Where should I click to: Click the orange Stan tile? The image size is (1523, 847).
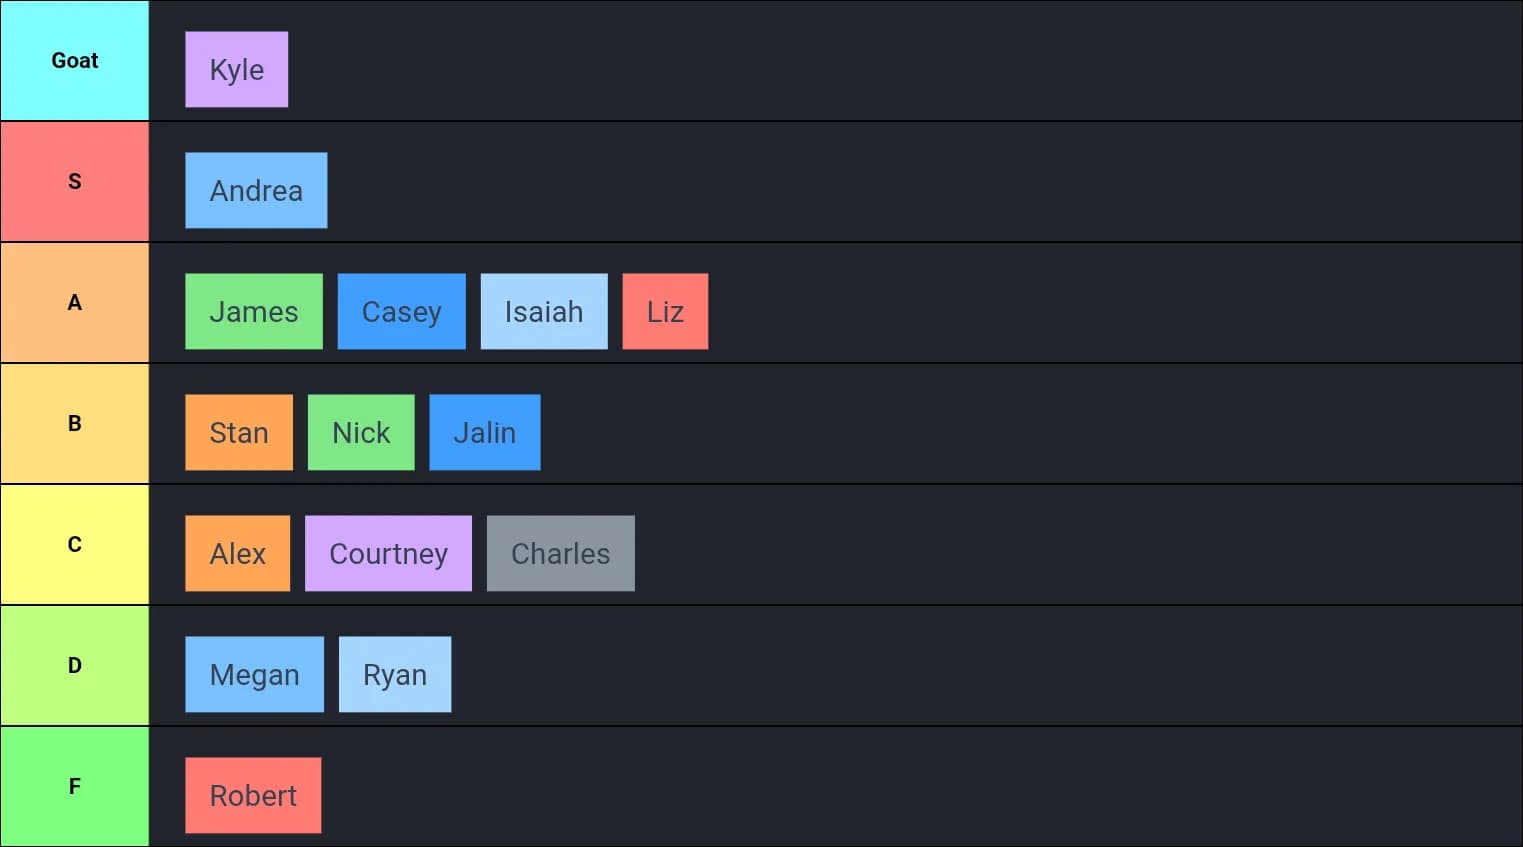coord(239,432)
